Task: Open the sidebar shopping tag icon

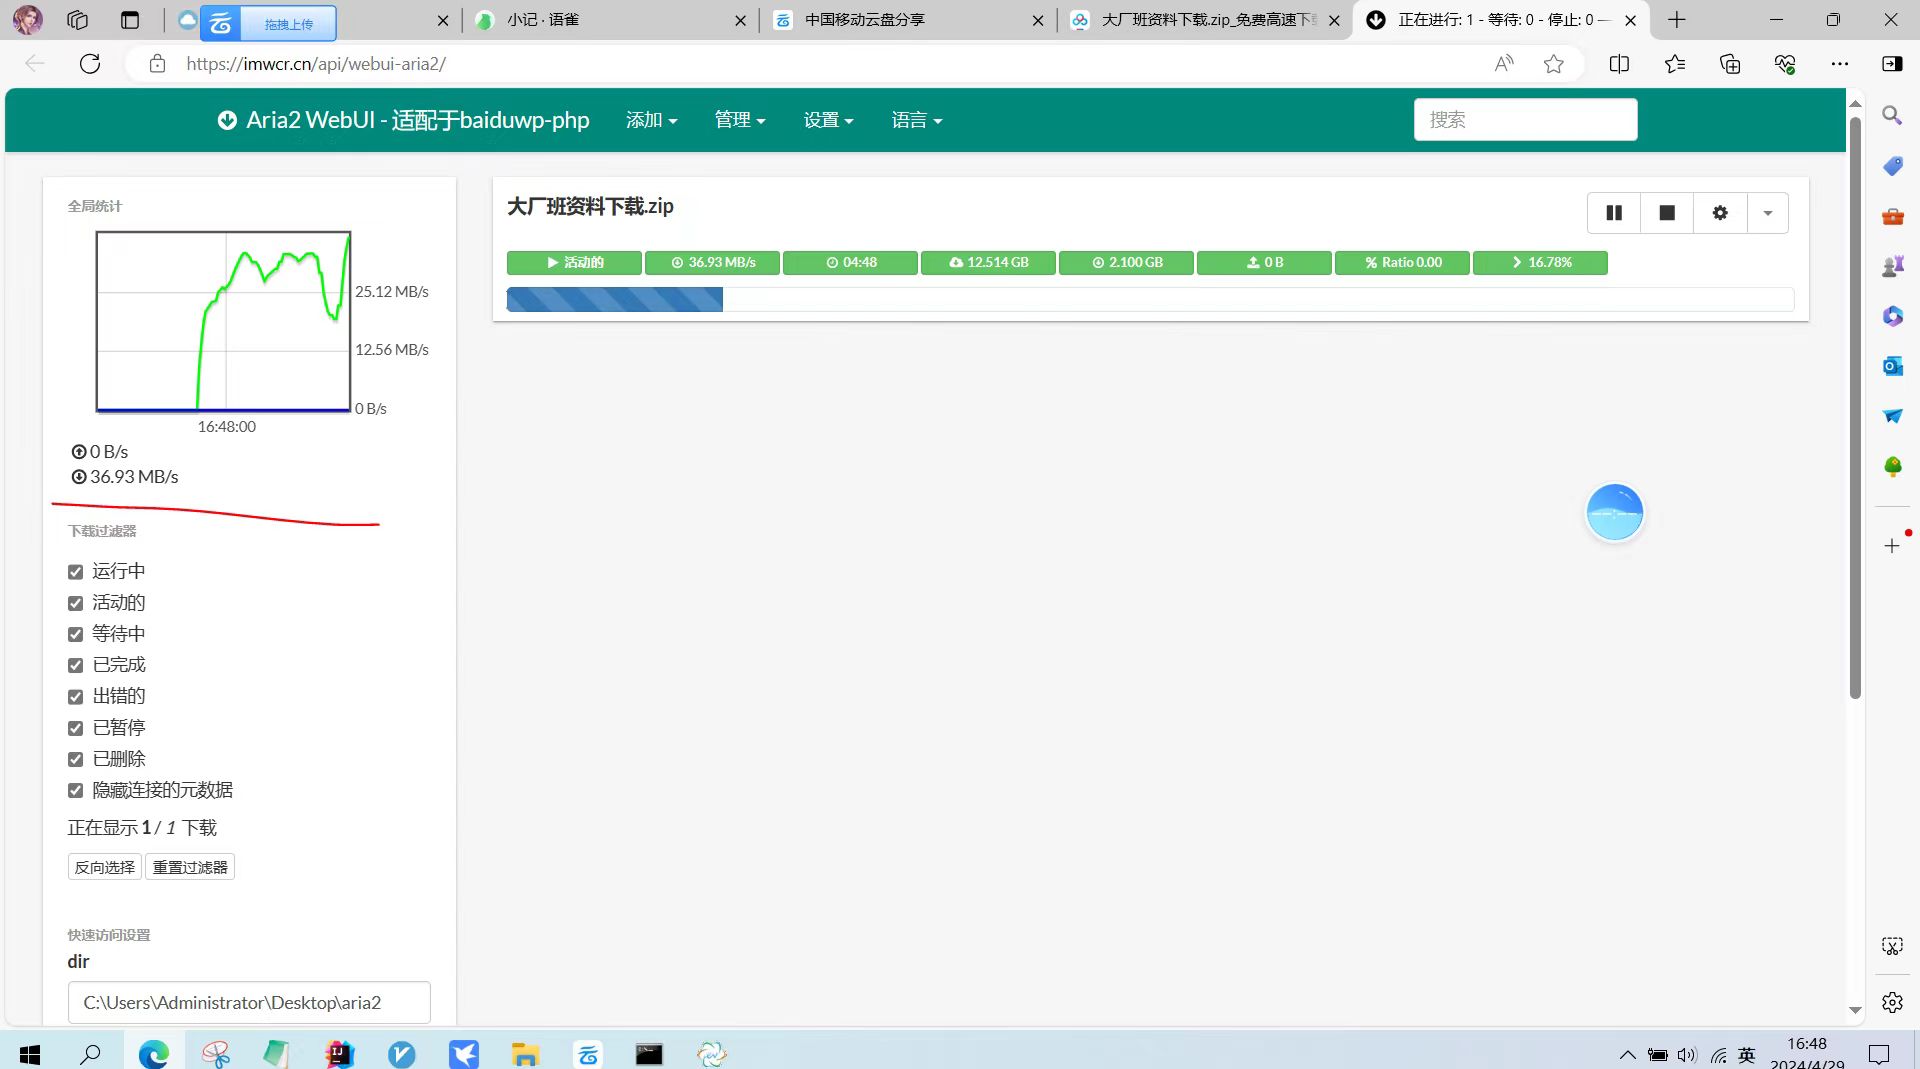Action: 1892,166
